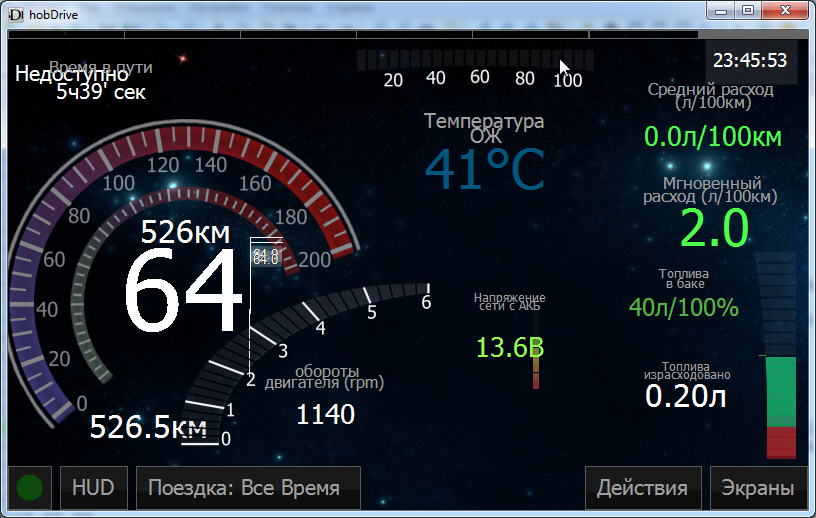Maximize the hobDrive window
The width and height of the screenshot is (816, 518).
(x=748, y=10)
